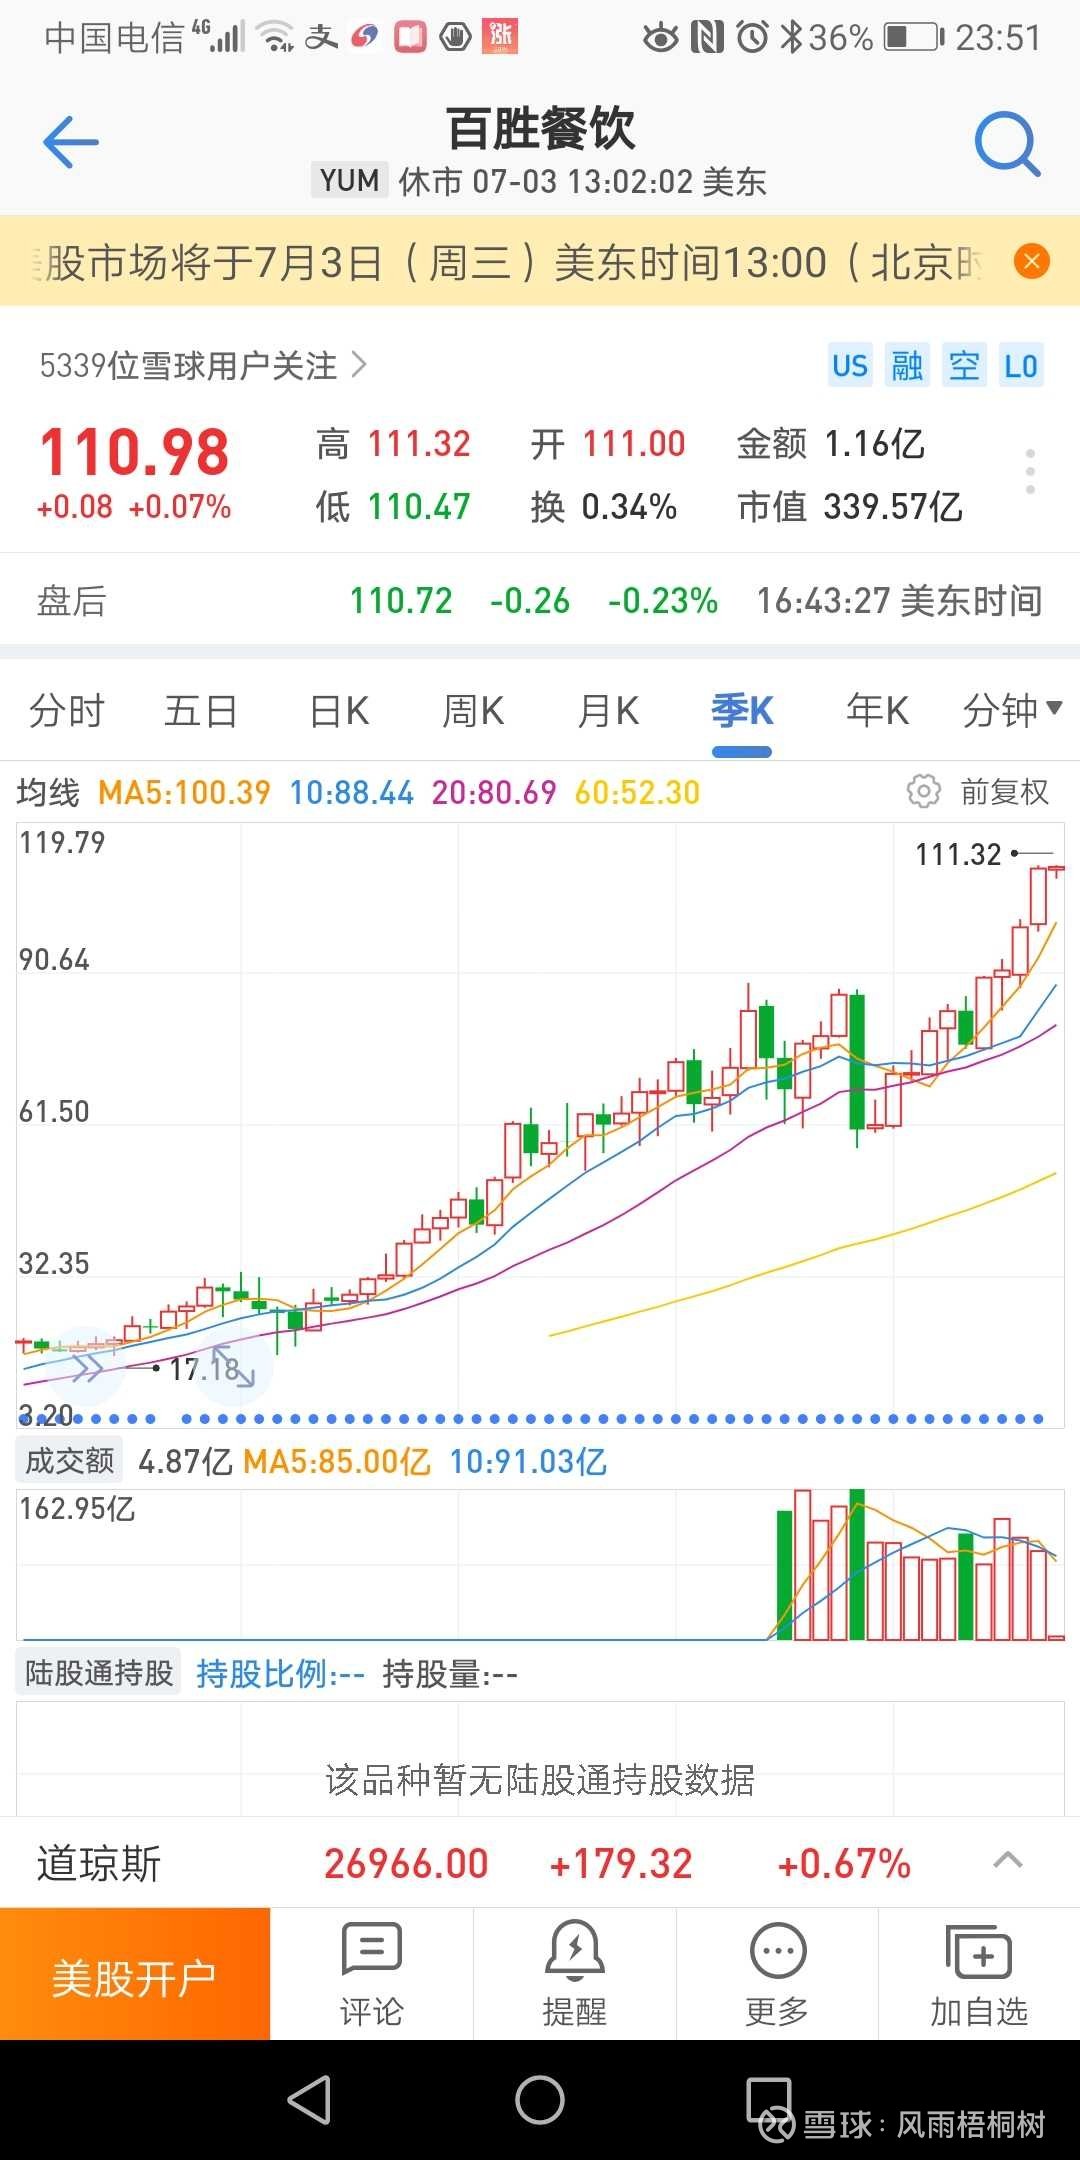Open chart settings gear icon
This screenshot has width=1080, height=2160.
[x=923, y=791]
